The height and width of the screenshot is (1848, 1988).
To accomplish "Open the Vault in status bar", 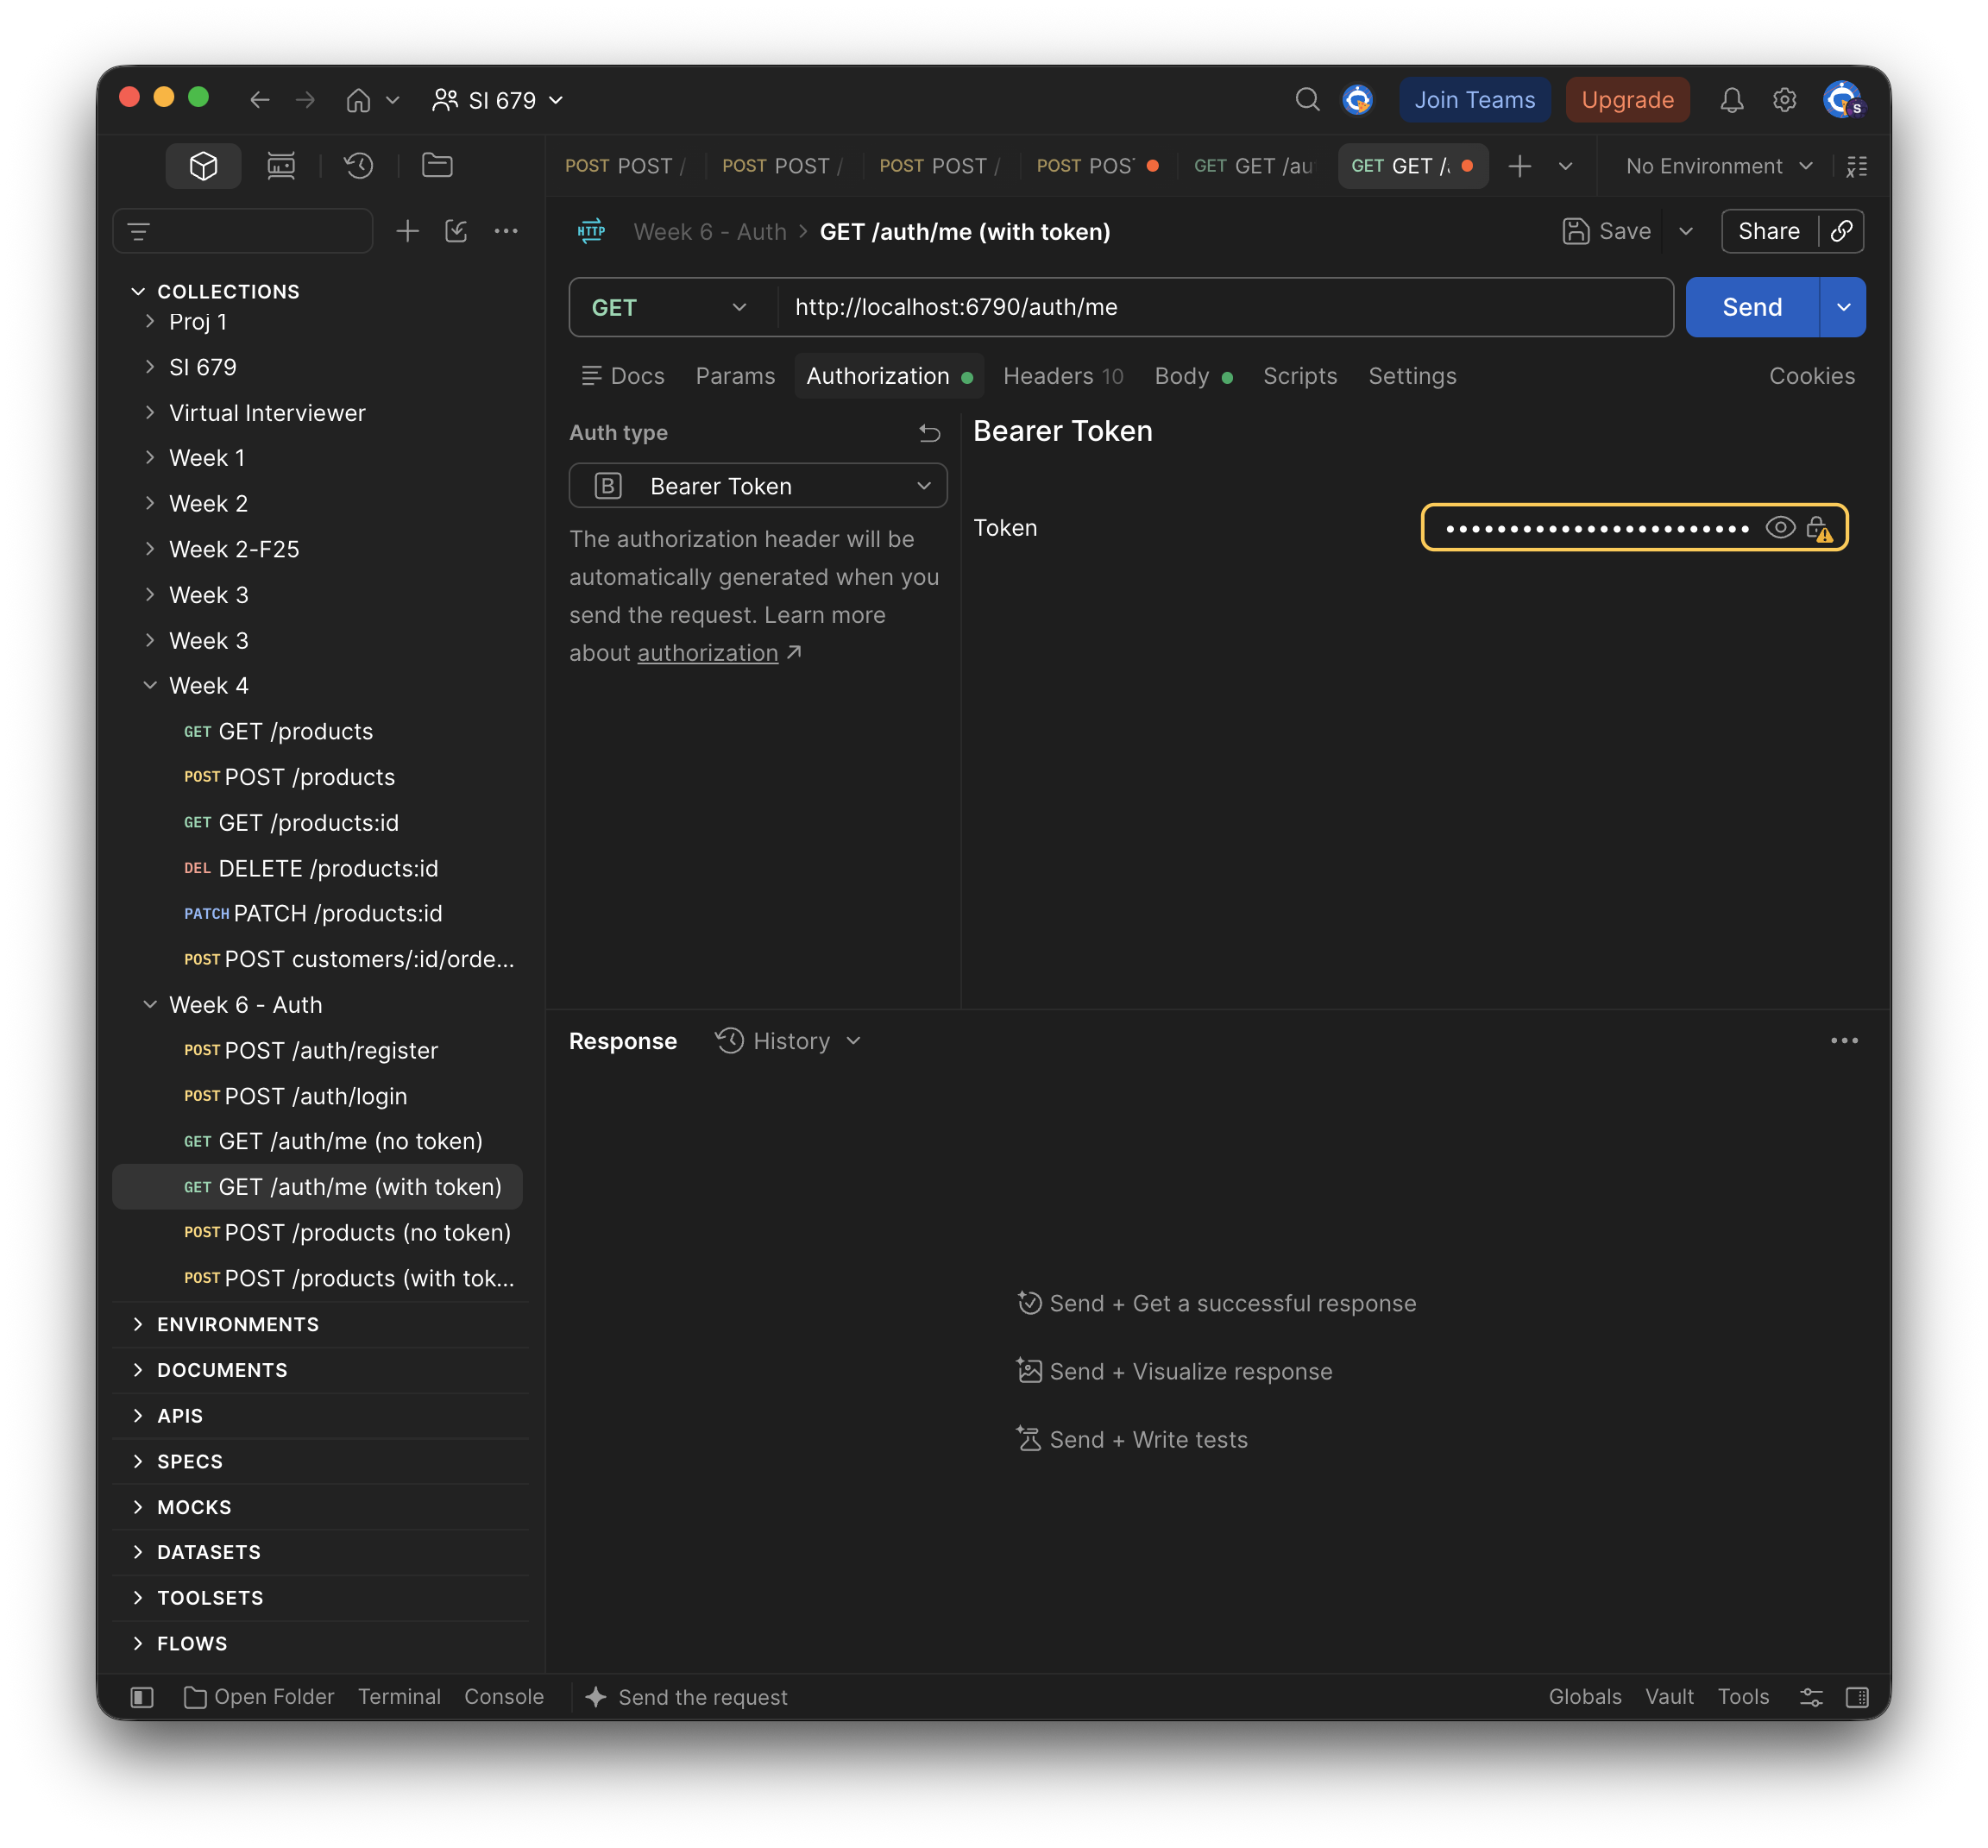I will [1669, 1697].
